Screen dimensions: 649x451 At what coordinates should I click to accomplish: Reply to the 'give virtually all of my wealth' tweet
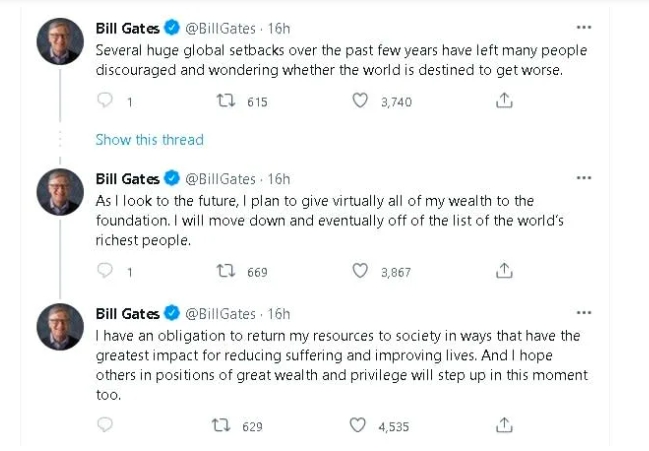104,270
